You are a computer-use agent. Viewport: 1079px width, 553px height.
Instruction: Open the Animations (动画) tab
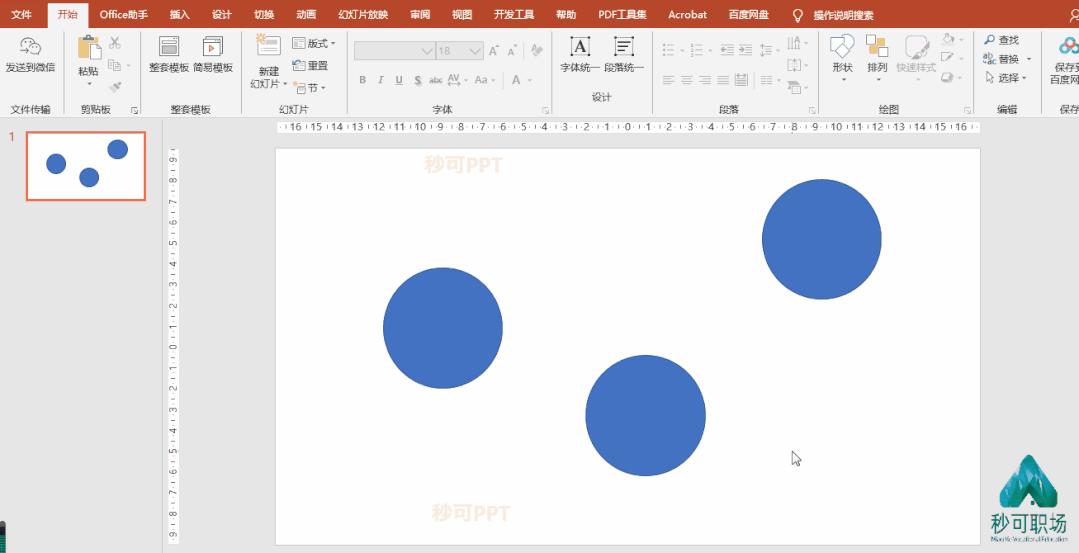(x=307, y=15)
